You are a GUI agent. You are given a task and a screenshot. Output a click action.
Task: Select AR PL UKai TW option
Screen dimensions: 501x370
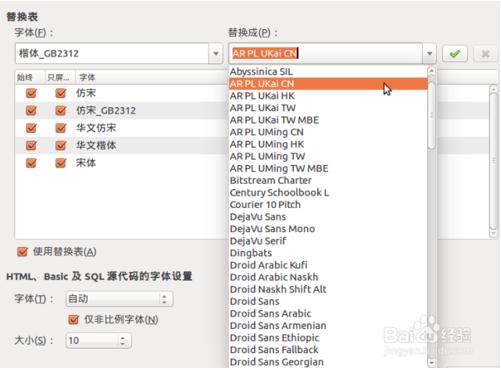[328, 108]
